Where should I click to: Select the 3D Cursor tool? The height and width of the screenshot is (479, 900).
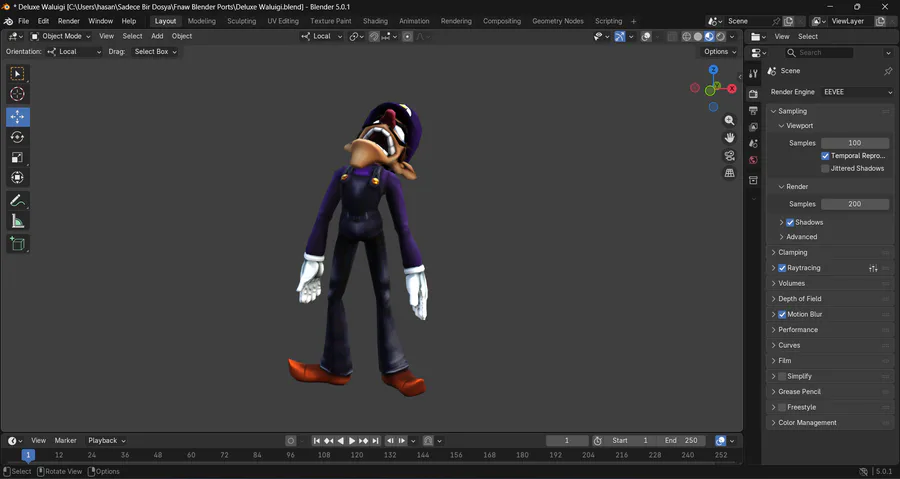click(17, 94)
